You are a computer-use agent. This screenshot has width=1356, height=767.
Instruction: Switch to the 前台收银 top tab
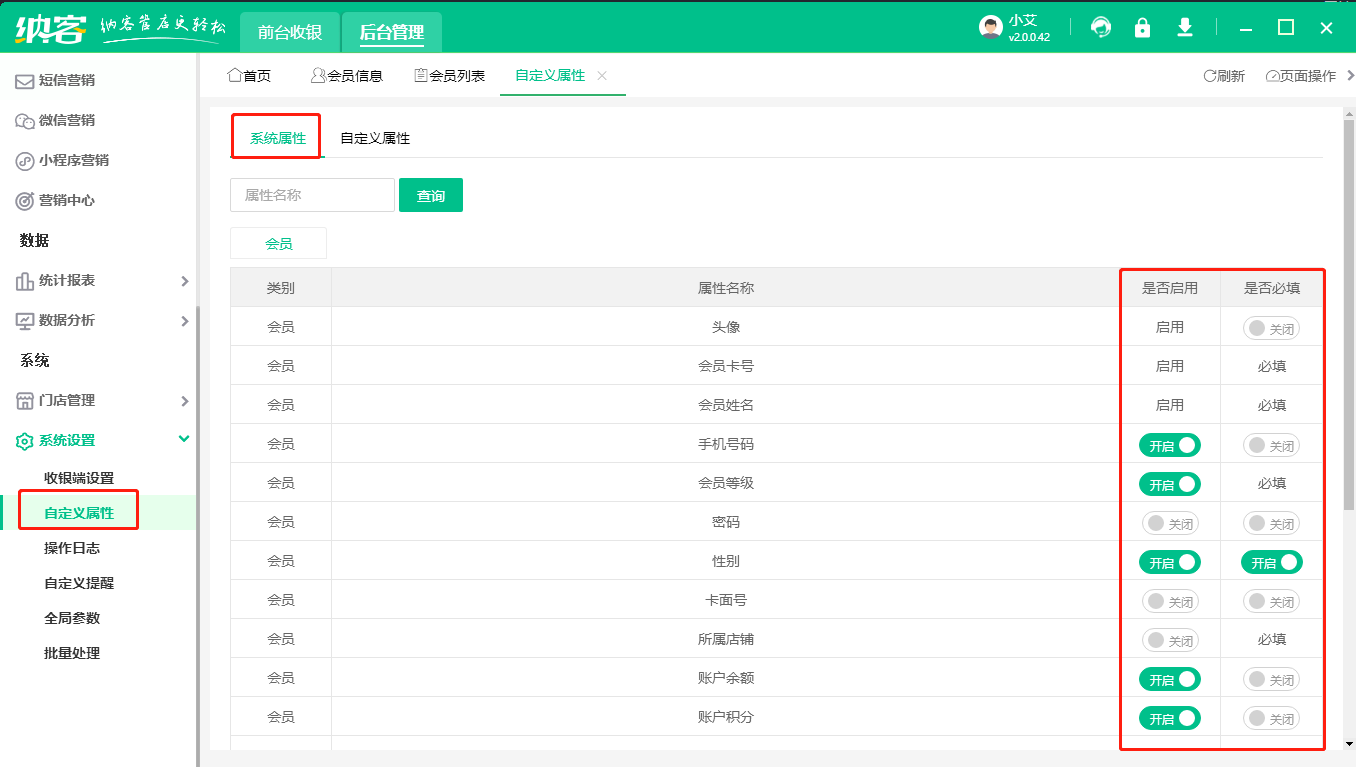coord(290,32)
